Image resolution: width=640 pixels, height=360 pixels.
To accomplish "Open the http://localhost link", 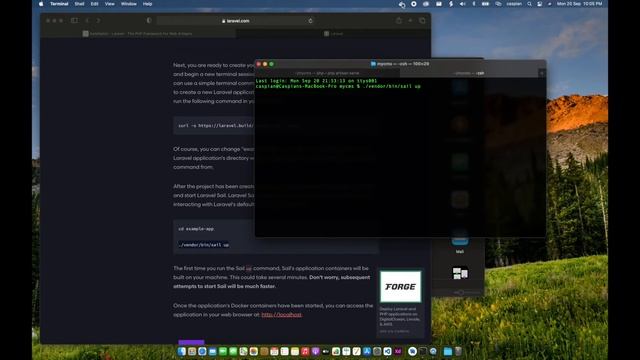I will coord(282,314).
